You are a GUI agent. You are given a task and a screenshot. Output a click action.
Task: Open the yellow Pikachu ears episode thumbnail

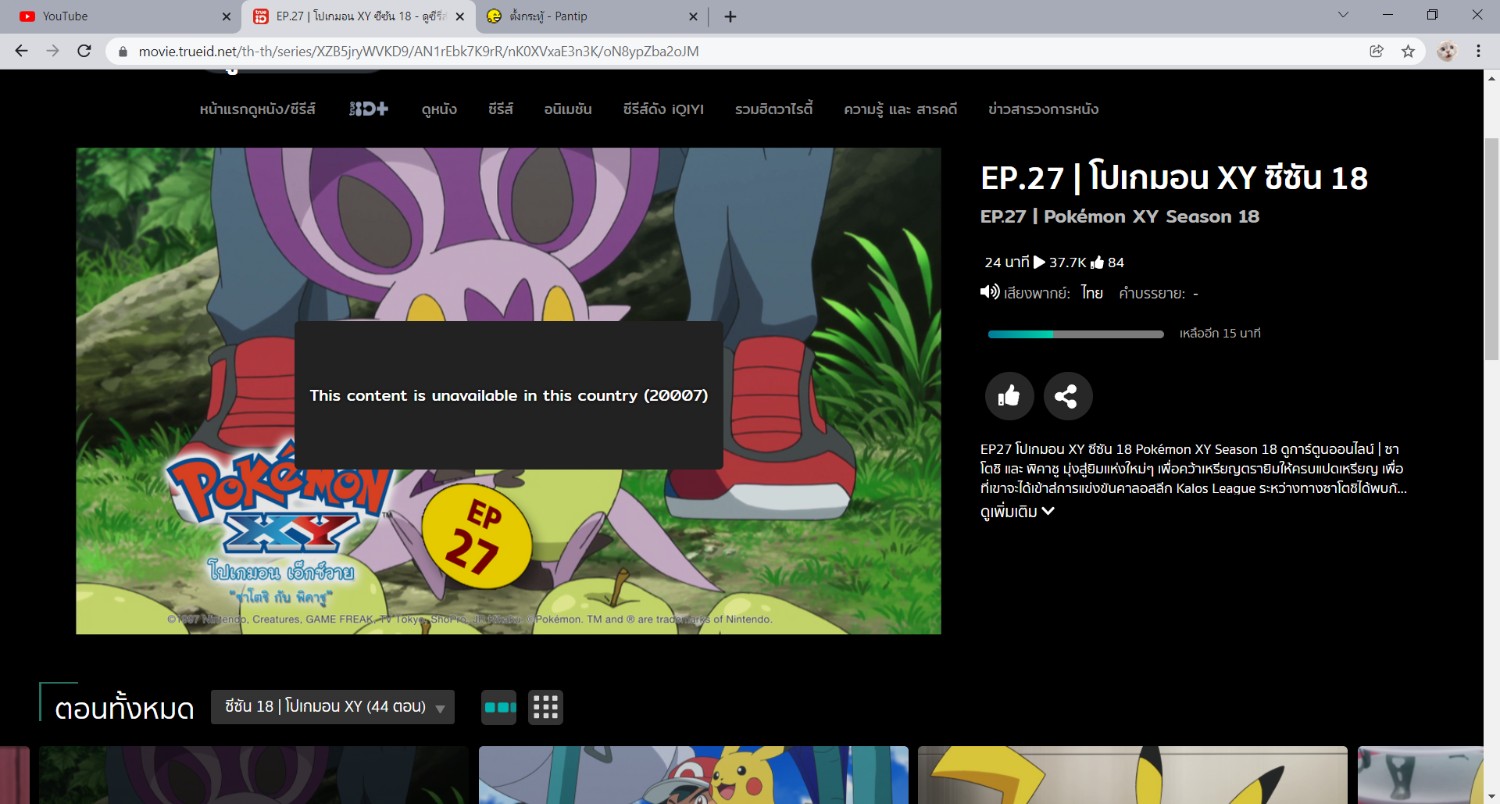pos(1133,775)
